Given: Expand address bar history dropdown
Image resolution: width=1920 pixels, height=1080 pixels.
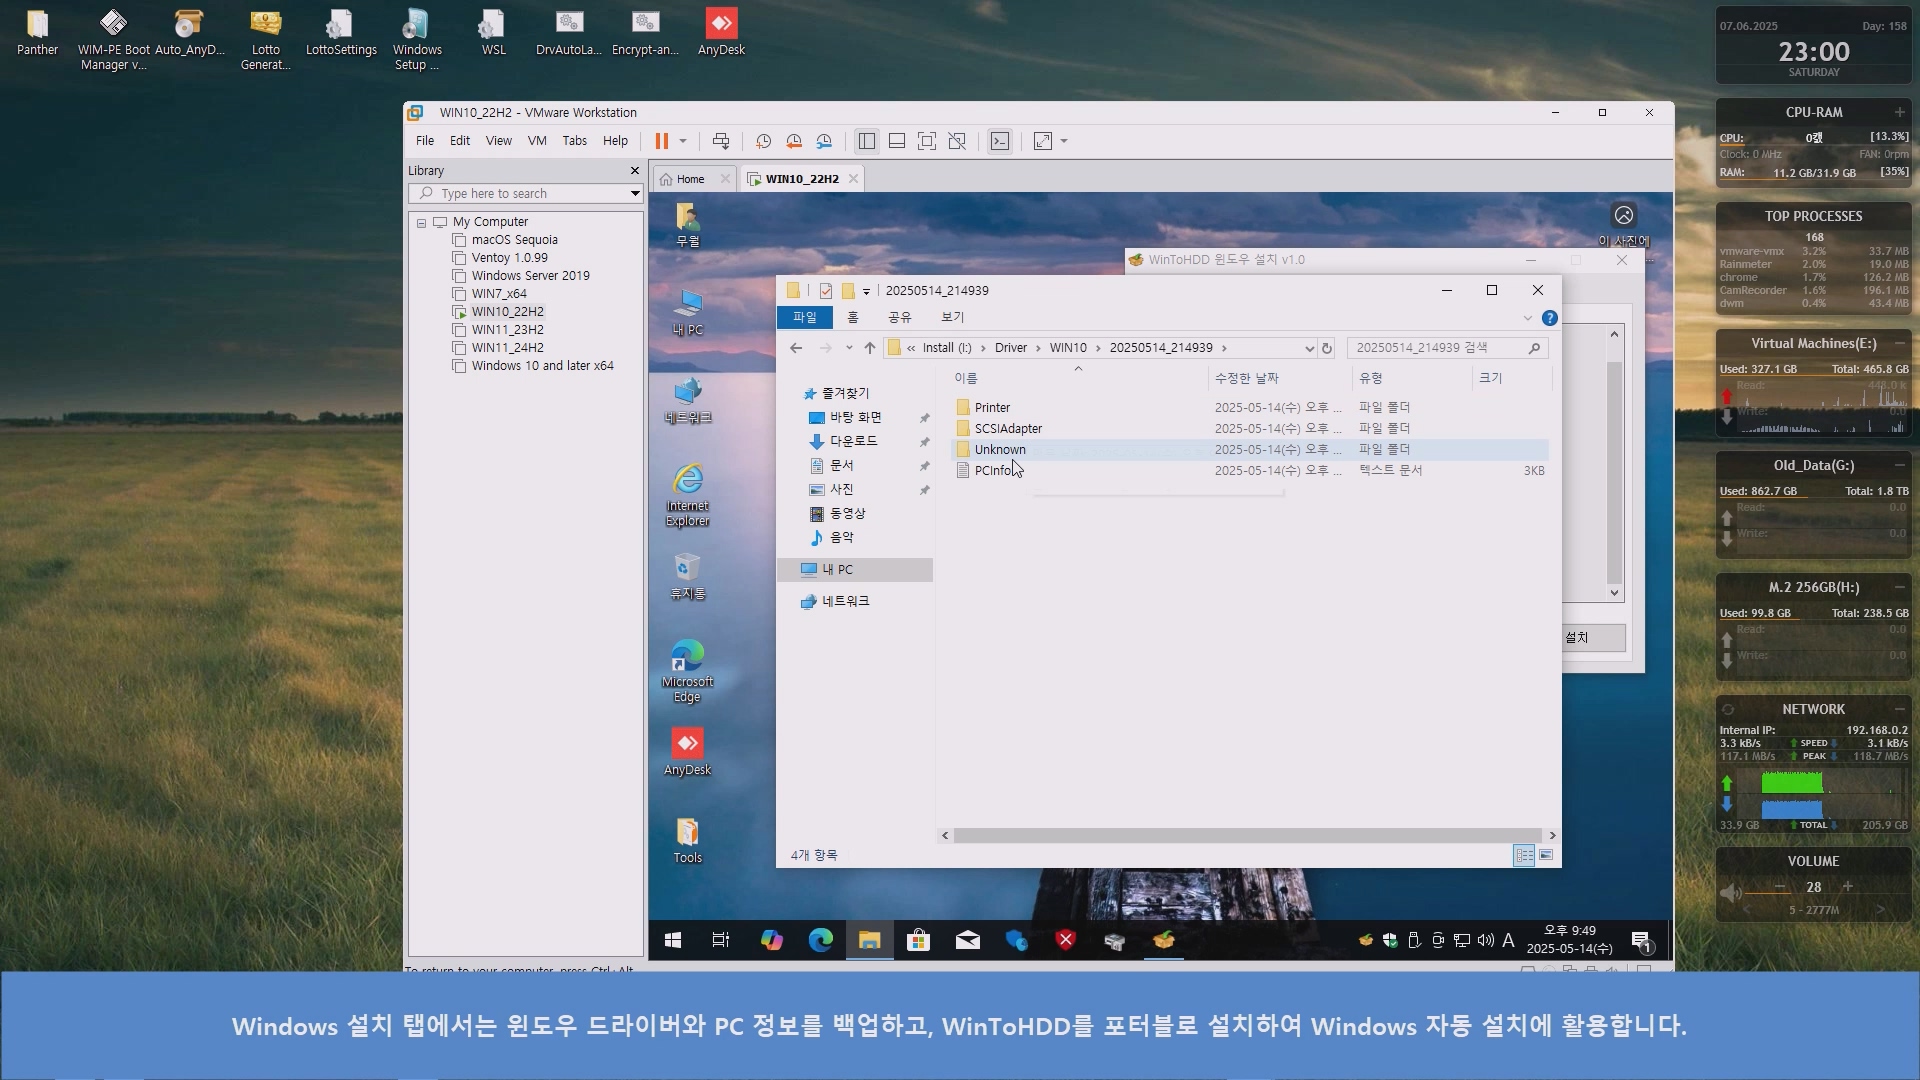Looking at the screenshot, I should pyautogui.click(x=1309, y=348).
